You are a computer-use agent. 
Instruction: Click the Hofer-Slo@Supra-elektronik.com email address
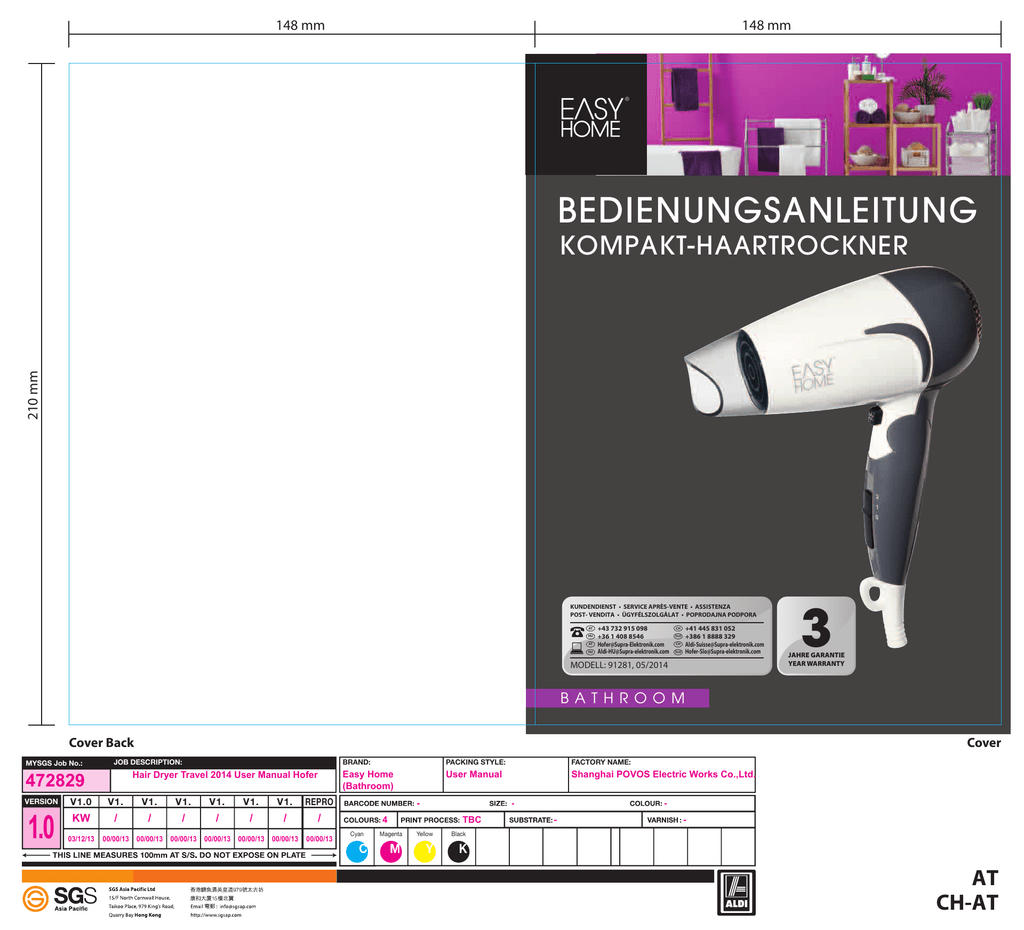point(723,651)
